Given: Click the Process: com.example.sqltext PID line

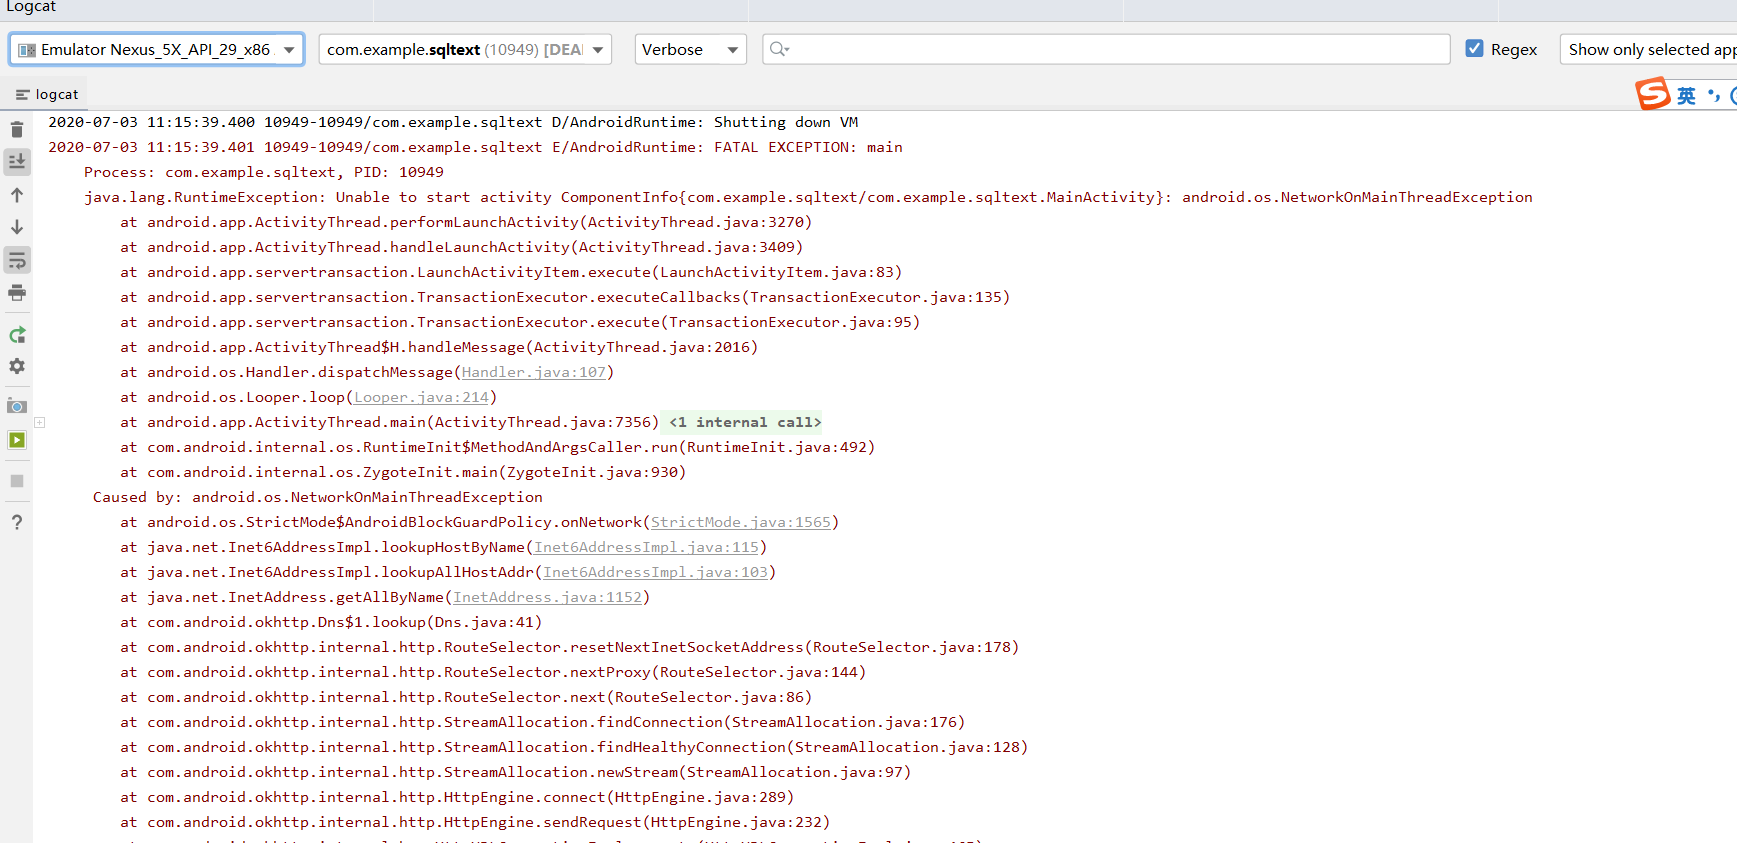Looking at the screenshot, I should pyautogui.click(x=264, y=172).
